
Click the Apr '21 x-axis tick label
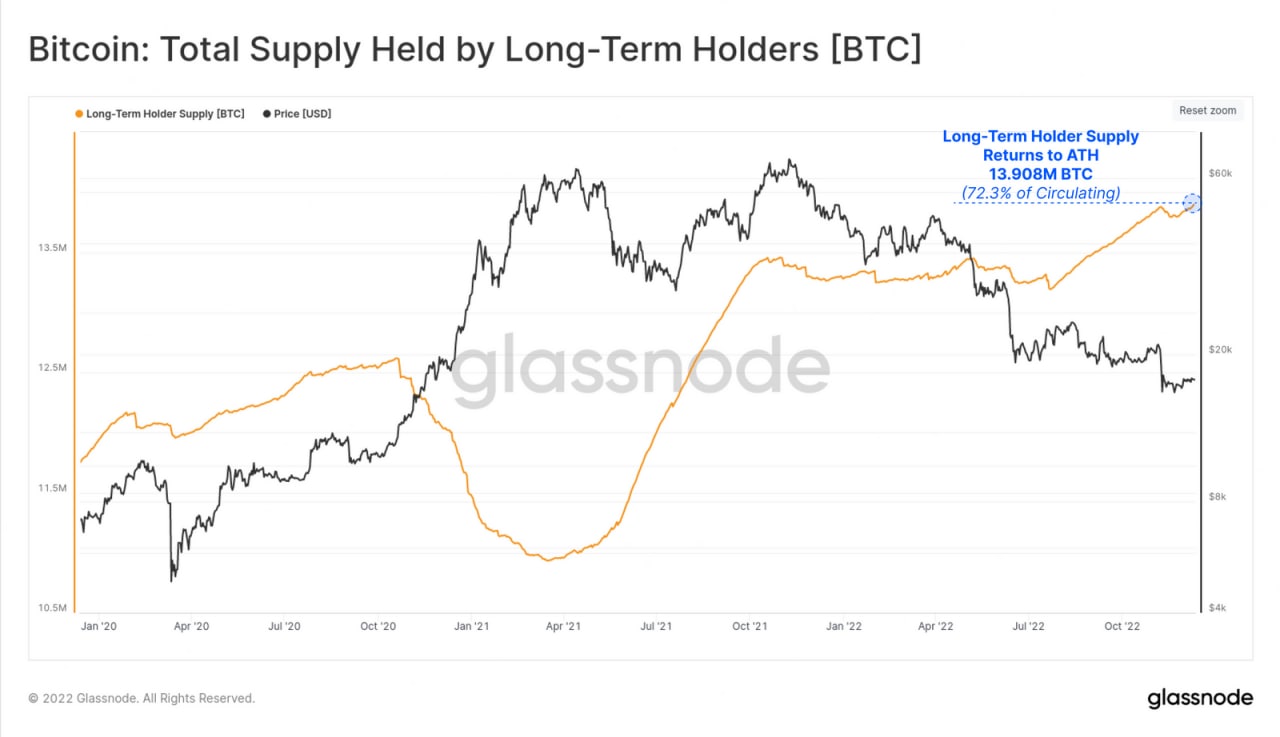(x=563, y=627)
